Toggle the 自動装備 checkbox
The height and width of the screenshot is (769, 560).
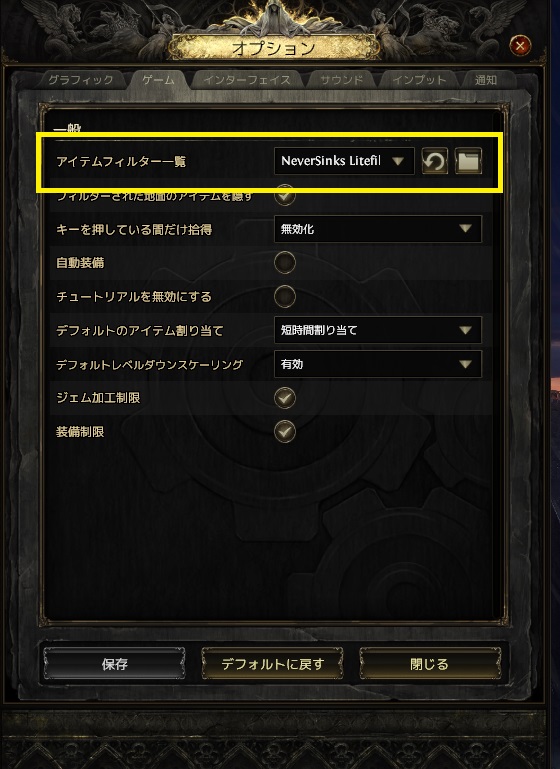285,262
